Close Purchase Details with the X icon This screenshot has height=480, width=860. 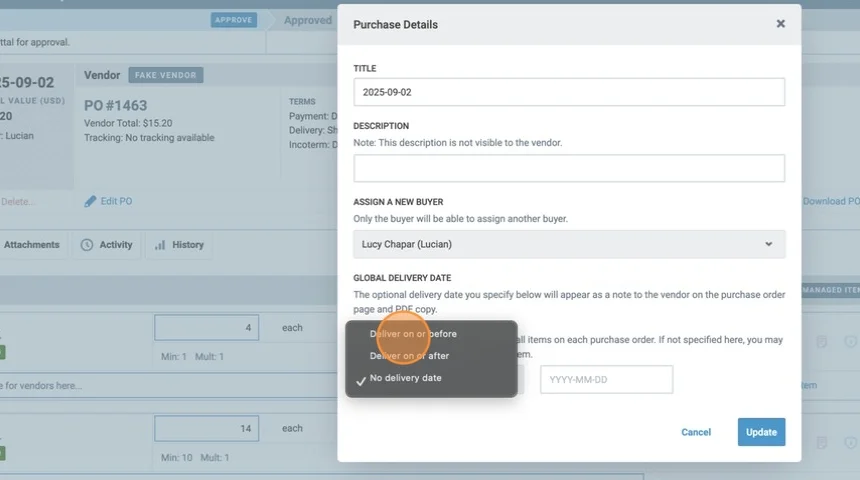coord(781,24)
